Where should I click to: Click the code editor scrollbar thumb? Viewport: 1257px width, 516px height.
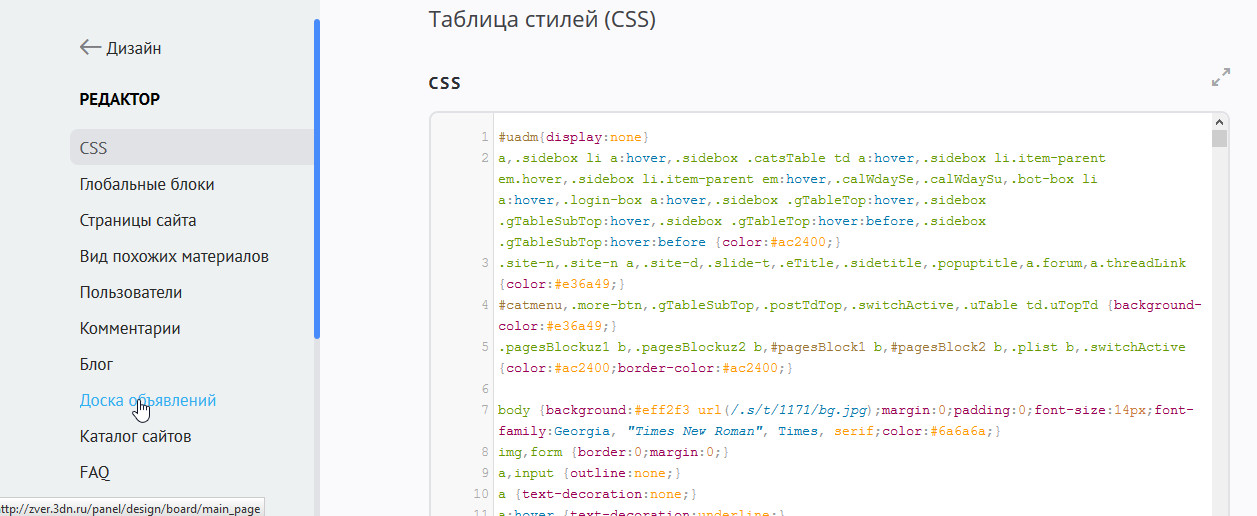pos(1219,139)
